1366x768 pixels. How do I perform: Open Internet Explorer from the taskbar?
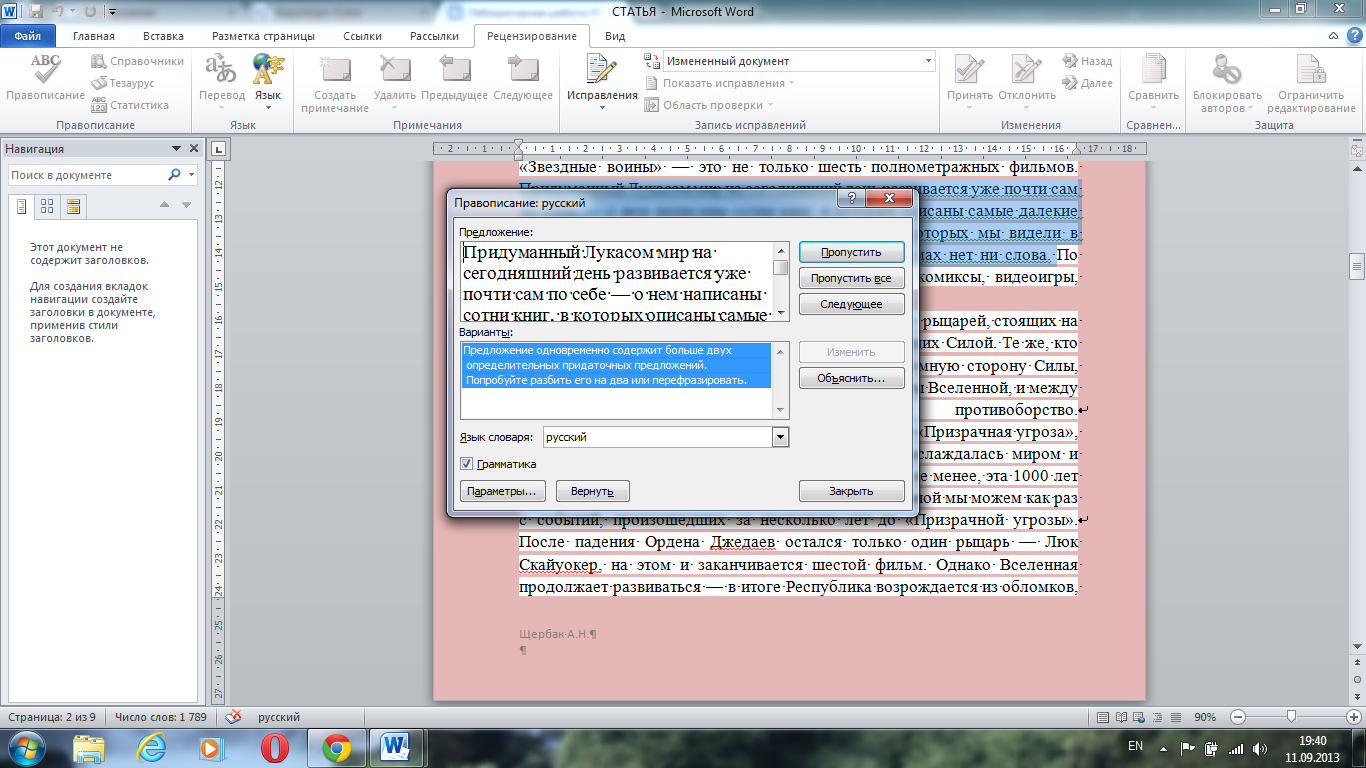(151, 748)
